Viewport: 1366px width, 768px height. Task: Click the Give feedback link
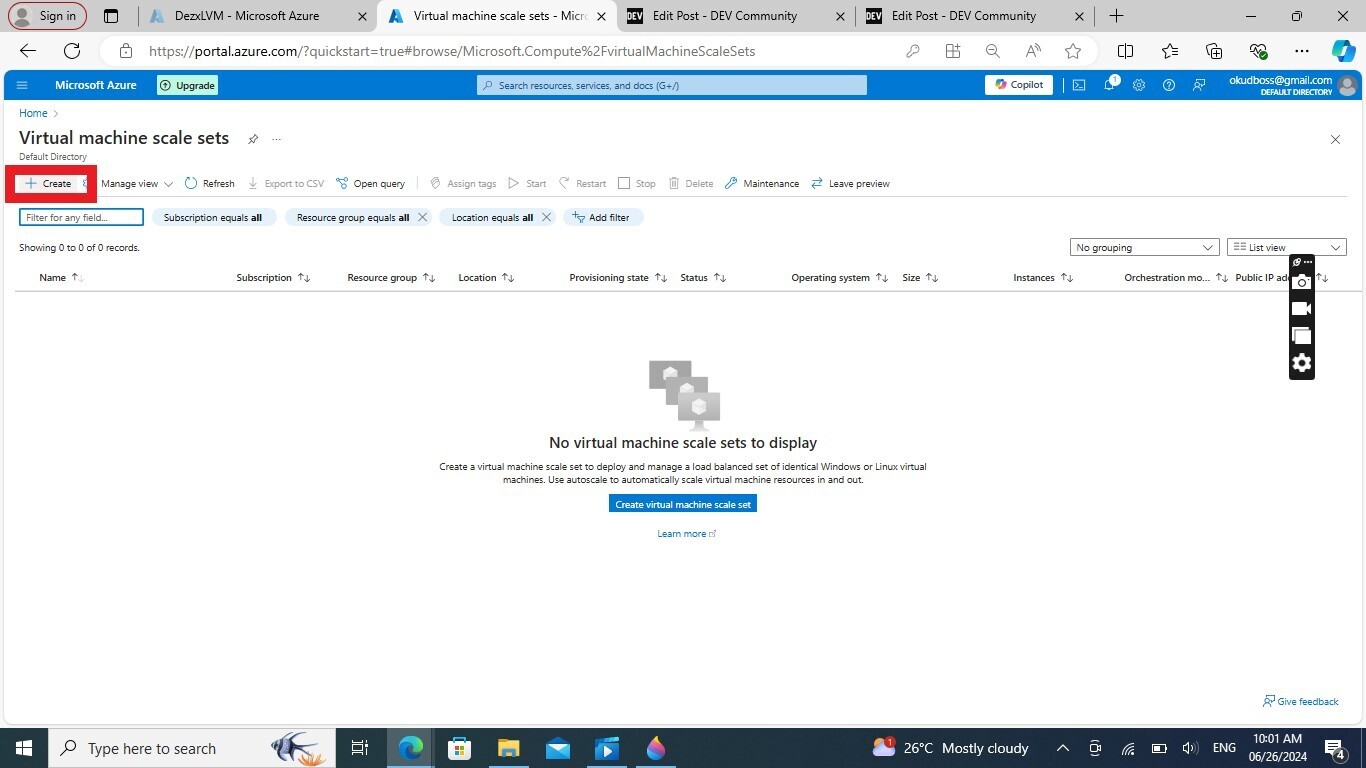(x=1301, y=701)
